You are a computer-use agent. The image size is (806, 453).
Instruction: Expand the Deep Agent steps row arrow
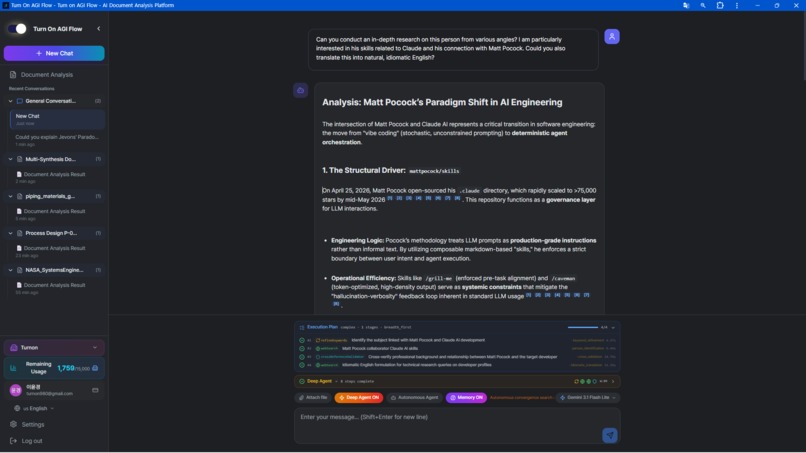pos(613,382)
